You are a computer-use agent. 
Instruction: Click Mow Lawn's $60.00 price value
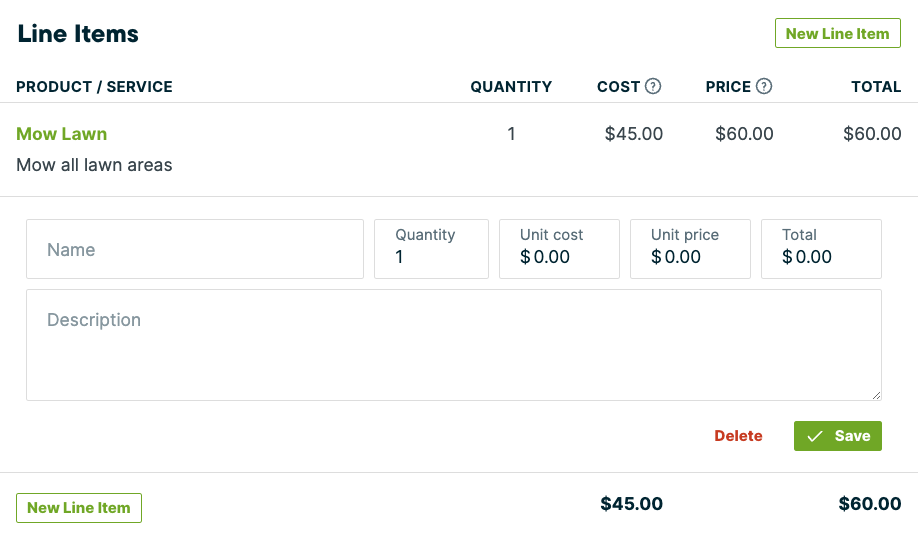click(x=745, y=134)
